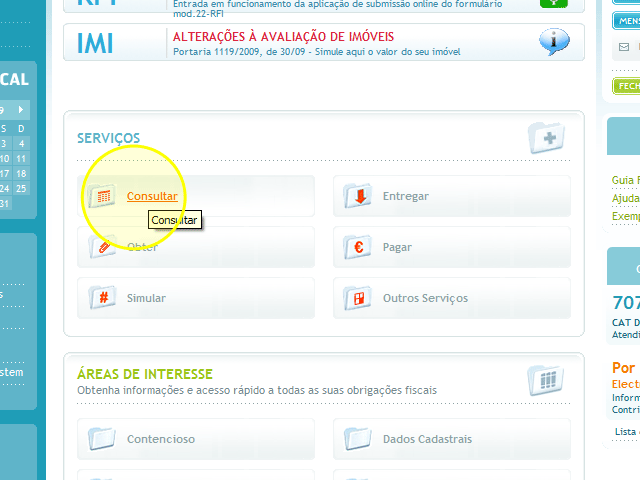This screenshot has width=640, height=480.
Task: Click the Áreas de Interesse grid folder icon
Action: pos(545,380)
